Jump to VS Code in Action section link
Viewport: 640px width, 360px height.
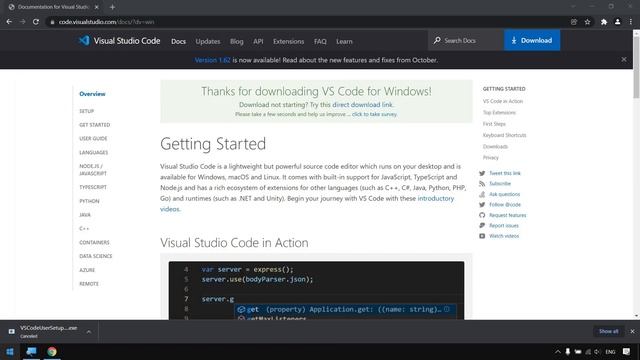[502, 101]
